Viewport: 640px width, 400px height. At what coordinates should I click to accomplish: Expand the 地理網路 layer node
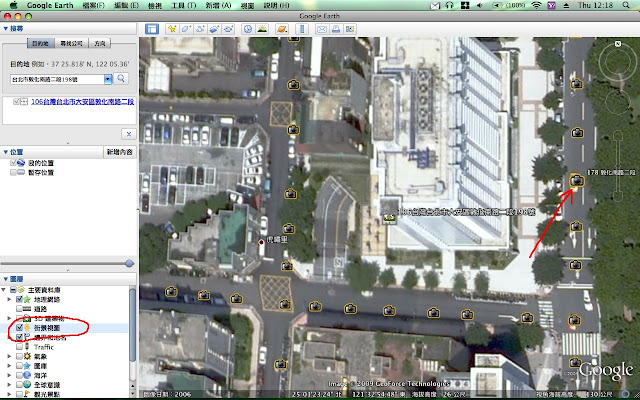click(9, 299)
